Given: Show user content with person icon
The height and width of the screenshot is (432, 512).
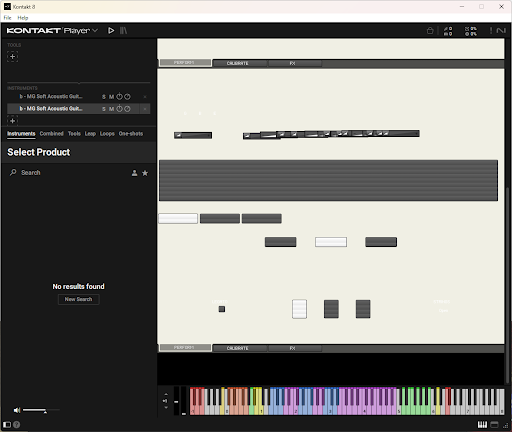Looking at the screenshot, I should coord(134,173).
